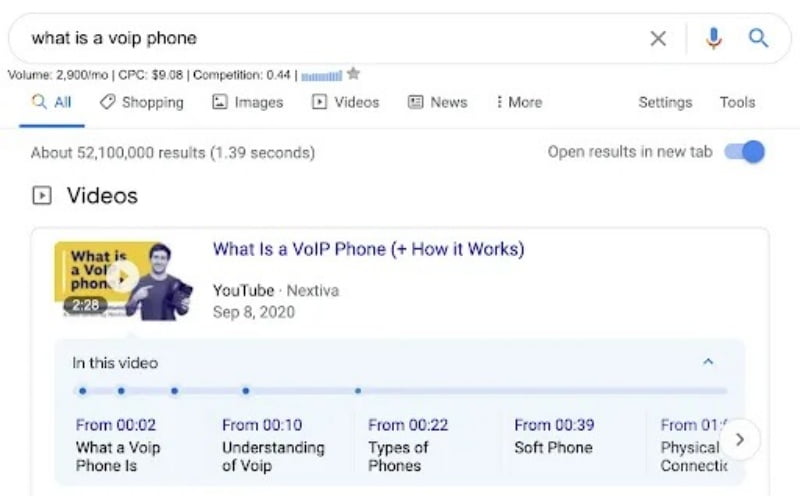Collapse the In this video section
This screenshot has width=800, height=496.
click(x=708, y=362)
